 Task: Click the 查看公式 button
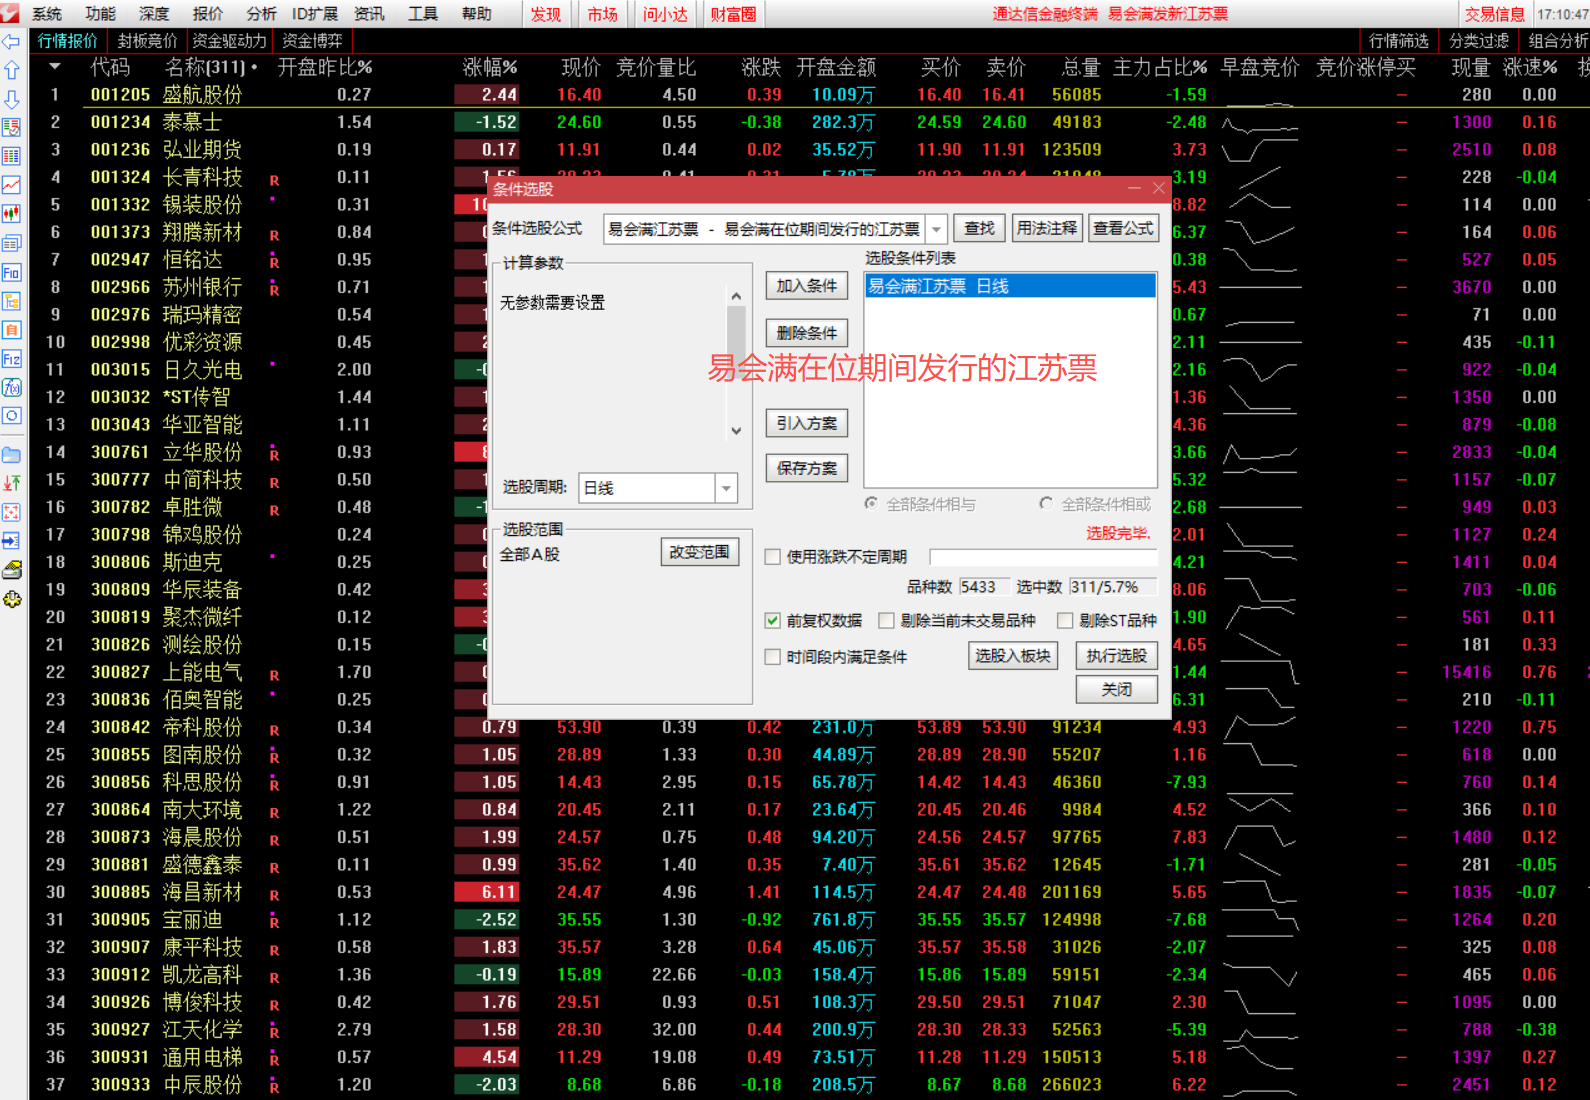click(x=1123, y=228)
